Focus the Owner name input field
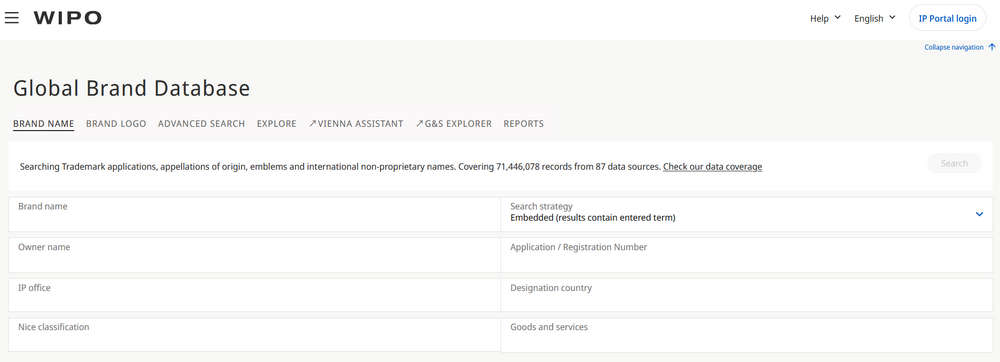 click(254, 254)
